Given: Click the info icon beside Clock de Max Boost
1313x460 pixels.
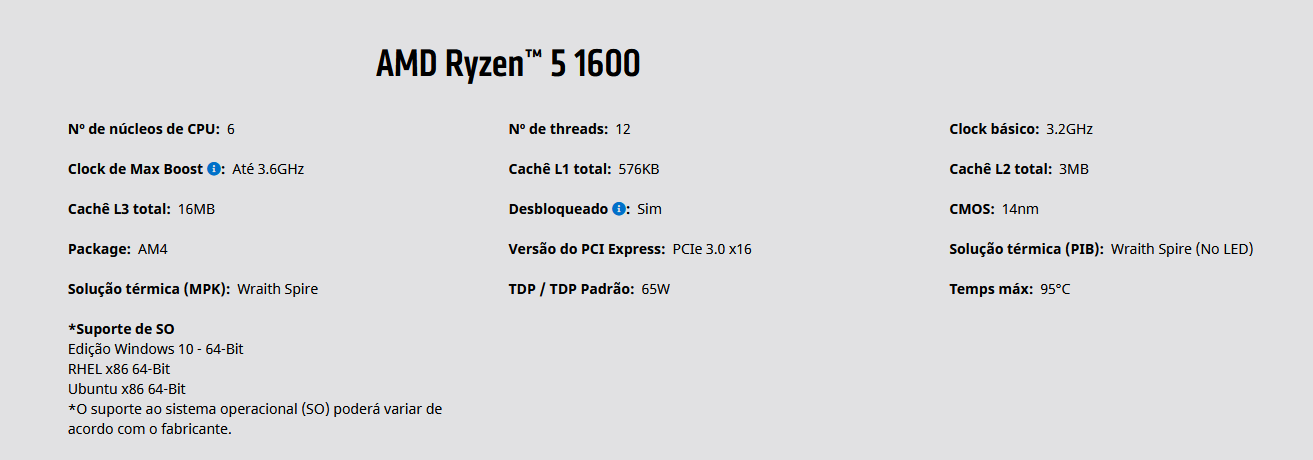Looking at the screenshot, I should point(214,169).
